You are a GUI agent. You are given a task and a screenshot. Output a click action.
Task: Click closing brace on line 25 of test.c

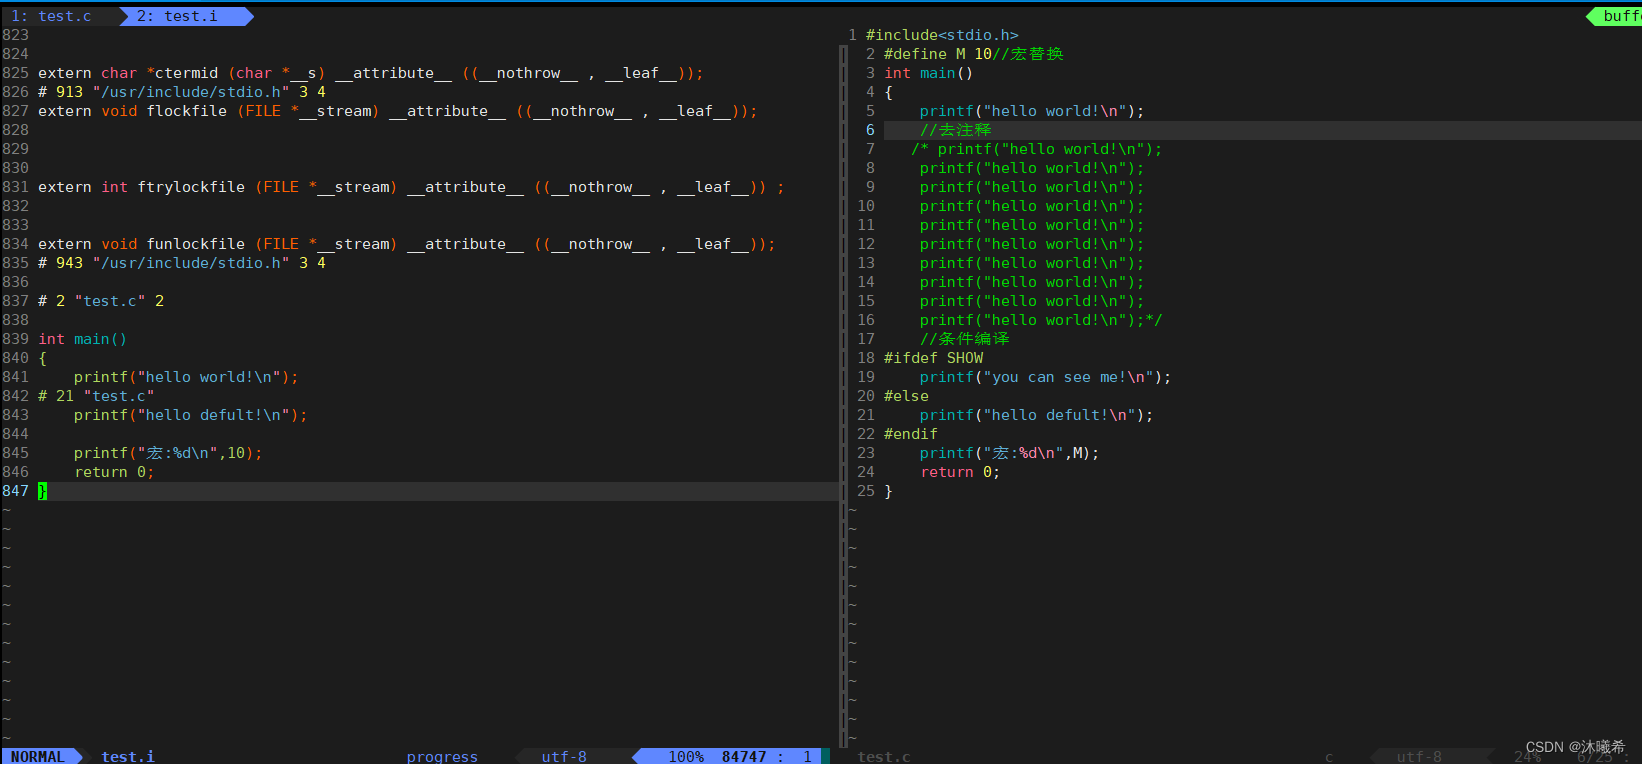point(888,491)
